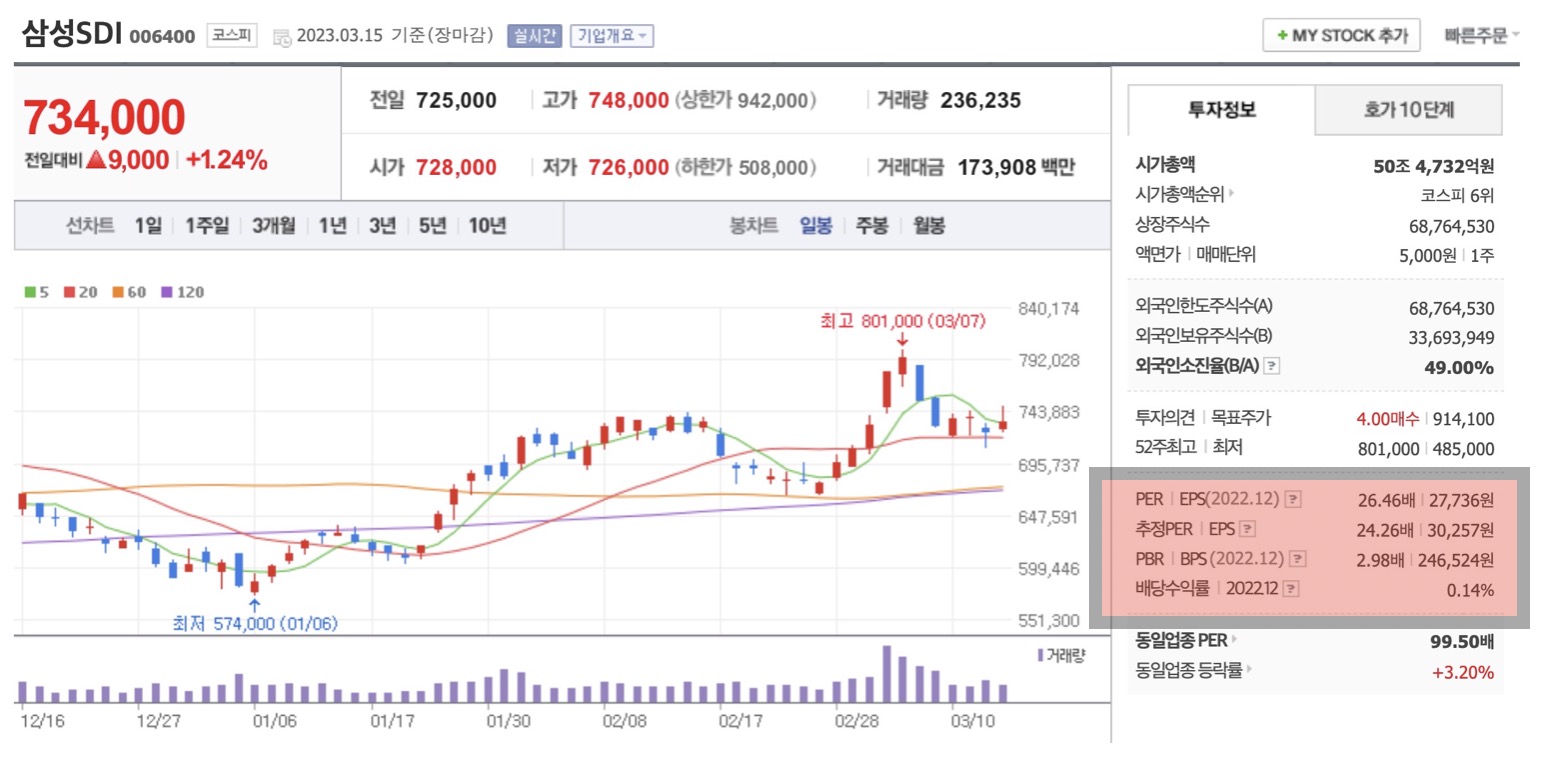Switch candle chart to 일봉
Screen dimensions: 1544x758
(x=816, y=226)
